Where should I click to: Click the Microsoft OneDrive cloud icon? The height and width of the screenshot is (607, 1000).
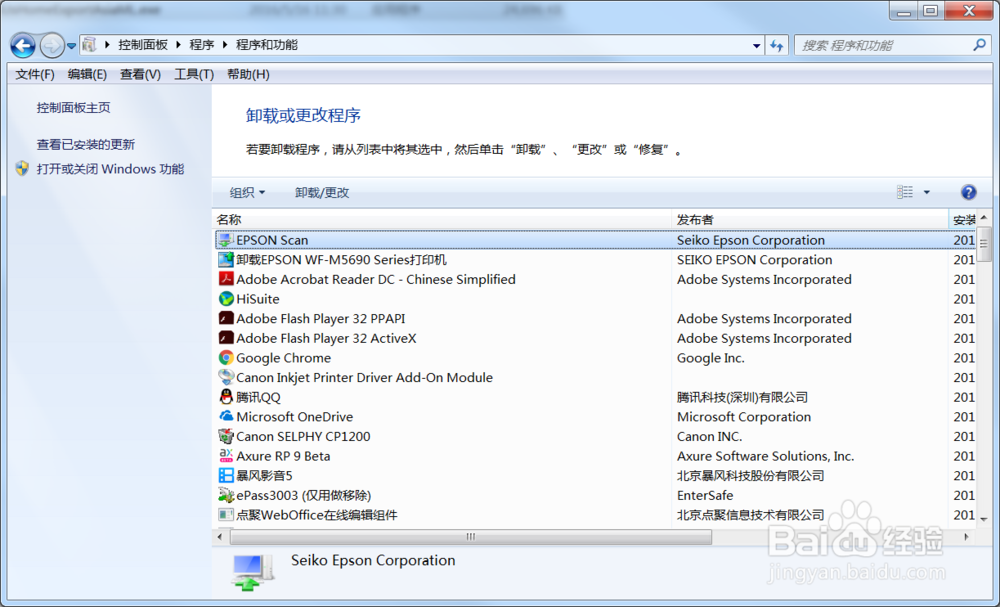[x=225, y=416]
